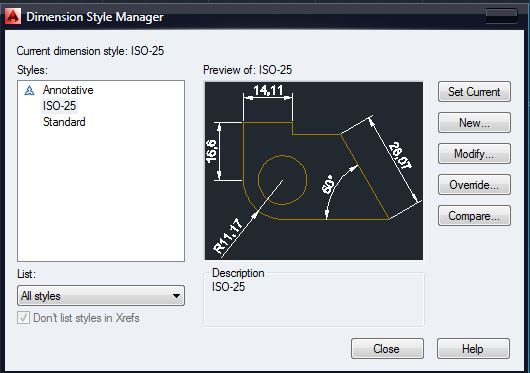Click the ISO-25 description text area
The width and height of the screenshot is (530, 373).
tap(314, 300)
